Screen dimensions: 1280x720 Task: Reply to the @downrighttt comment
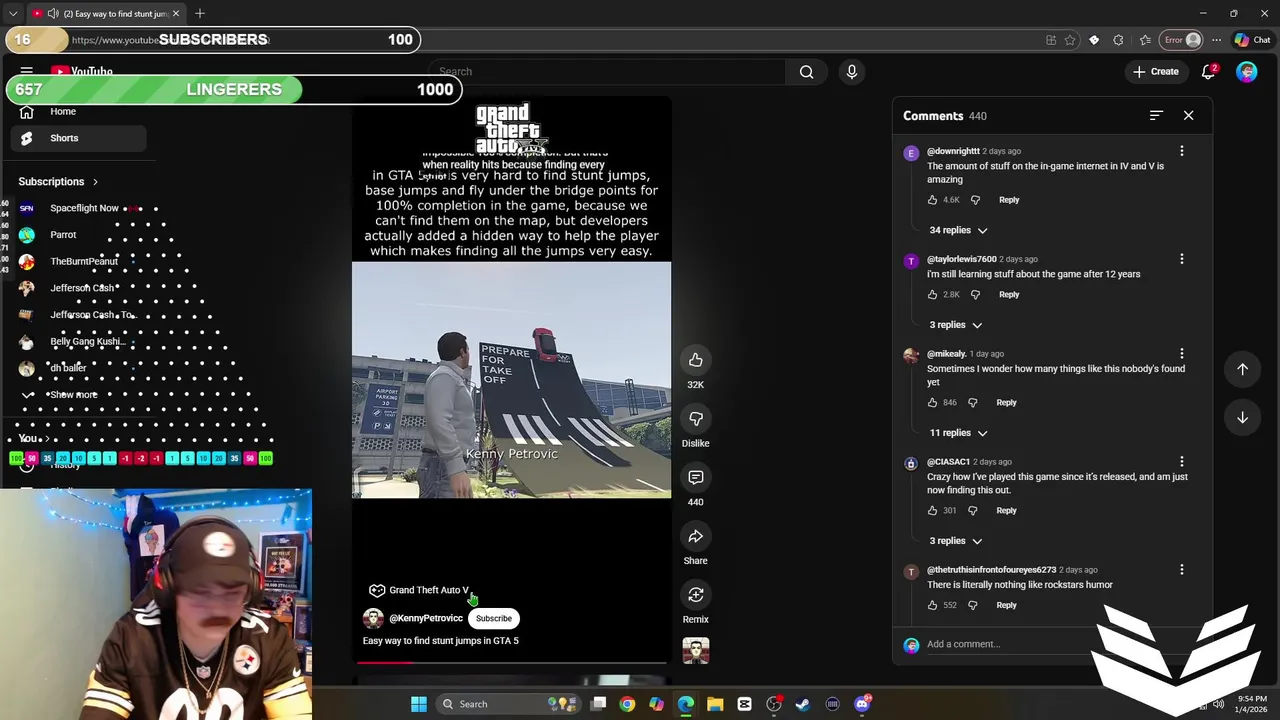(1009, 200)
